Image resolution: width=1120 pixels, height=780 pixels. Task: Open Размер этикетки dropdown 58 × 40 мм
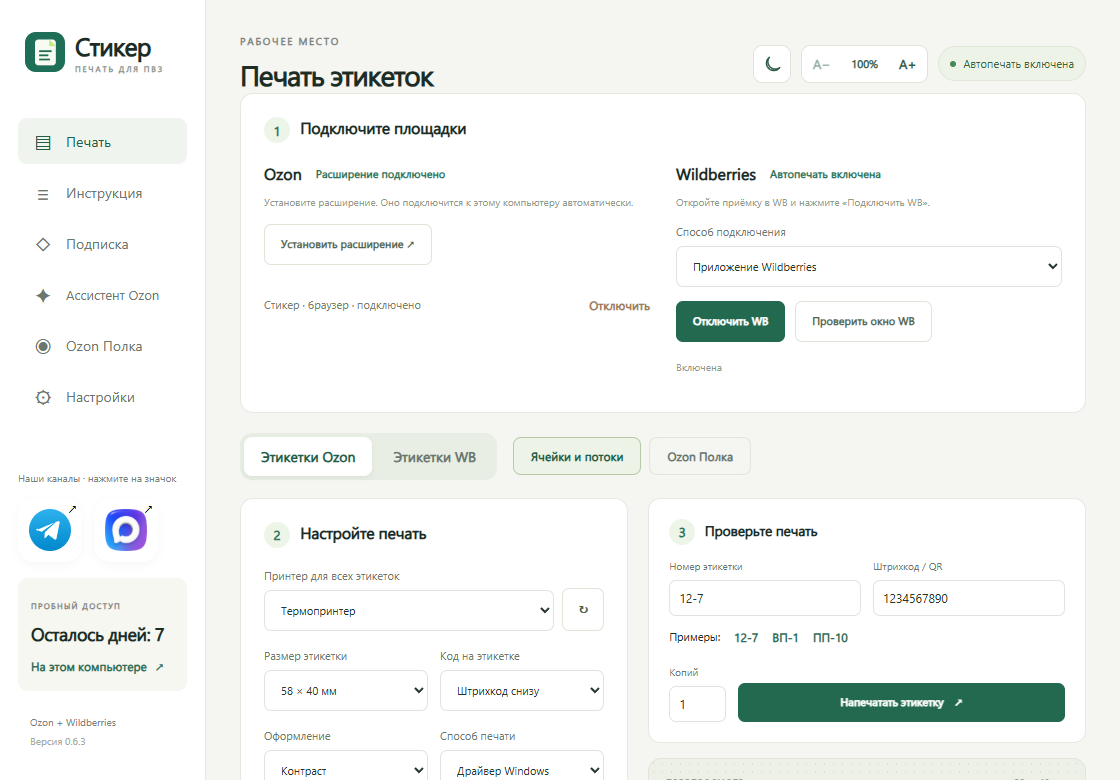pyautogui.click(x=346, y=691)
